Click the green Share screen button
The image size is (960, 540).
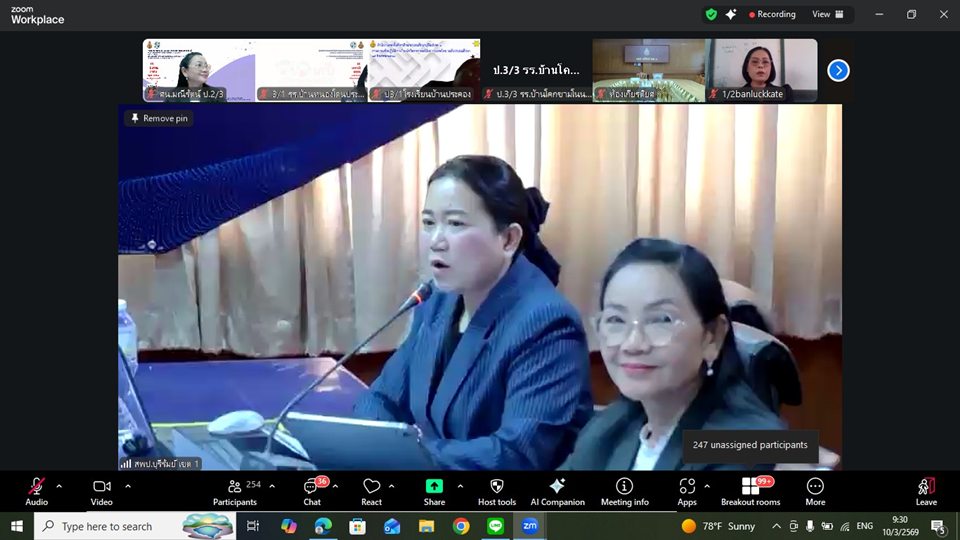(x=434, y=491)
